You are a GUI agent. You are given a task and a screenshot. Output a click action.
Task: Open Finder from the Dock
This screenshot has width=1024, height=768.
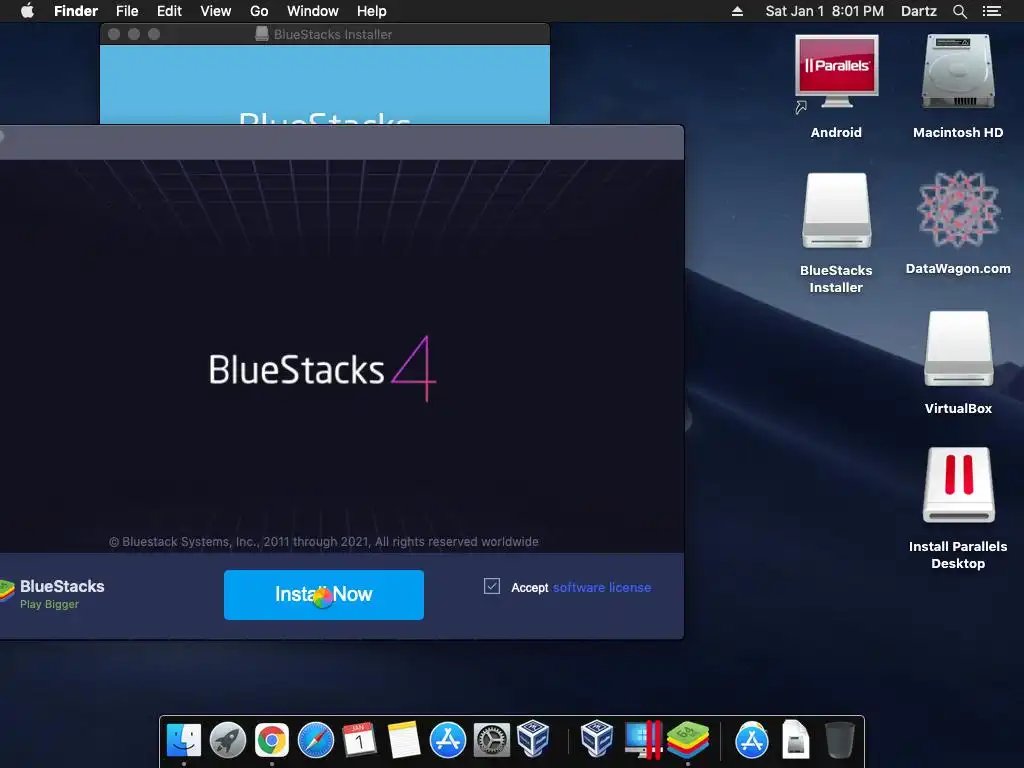tap(184, 740)
